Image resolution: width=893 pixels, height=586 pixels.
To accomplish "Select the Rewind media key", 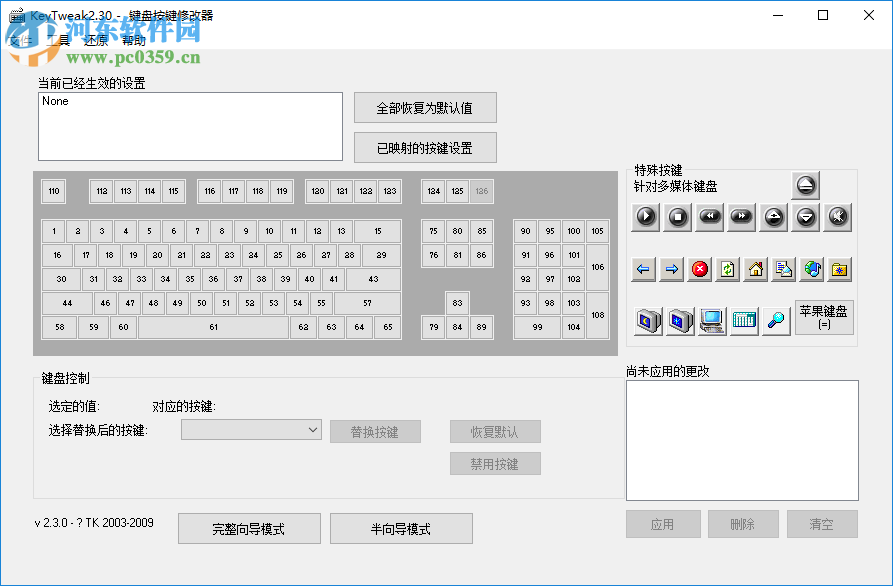I will 709,217.
